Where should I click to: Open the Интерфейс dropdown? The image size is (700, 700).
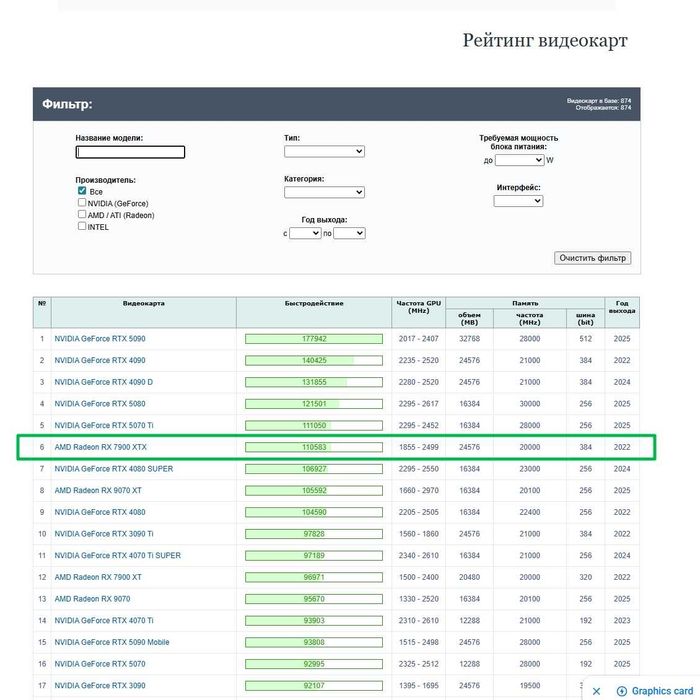coord(518,201)
